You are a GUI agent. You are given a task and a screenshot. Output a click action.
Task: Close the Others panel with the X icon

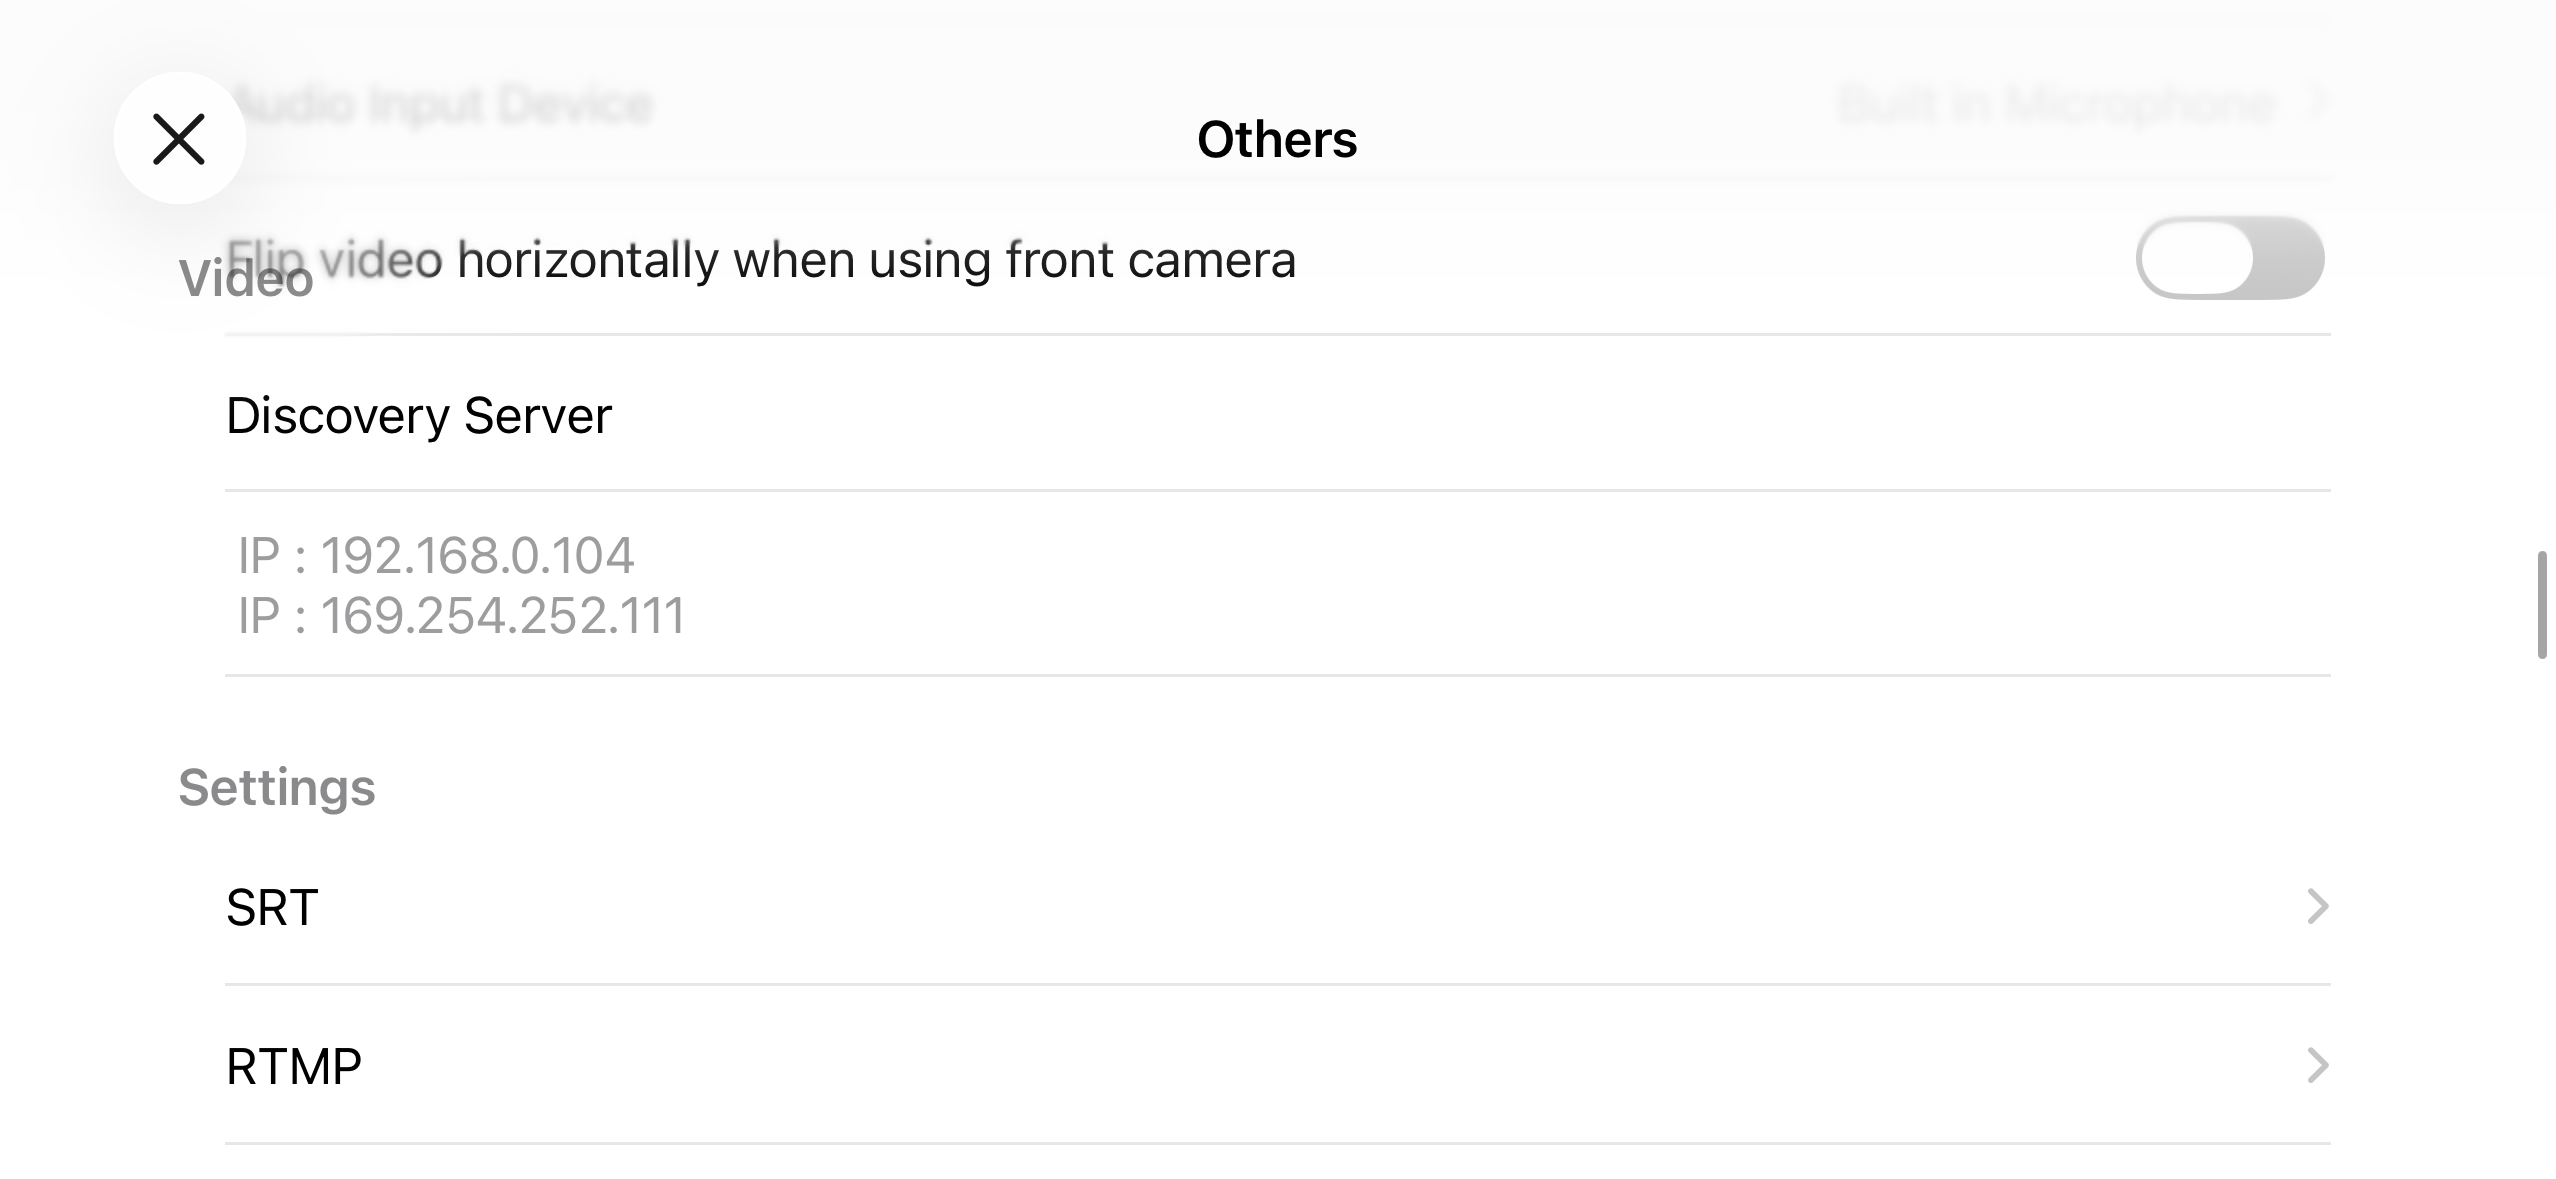tap(179, 138)
